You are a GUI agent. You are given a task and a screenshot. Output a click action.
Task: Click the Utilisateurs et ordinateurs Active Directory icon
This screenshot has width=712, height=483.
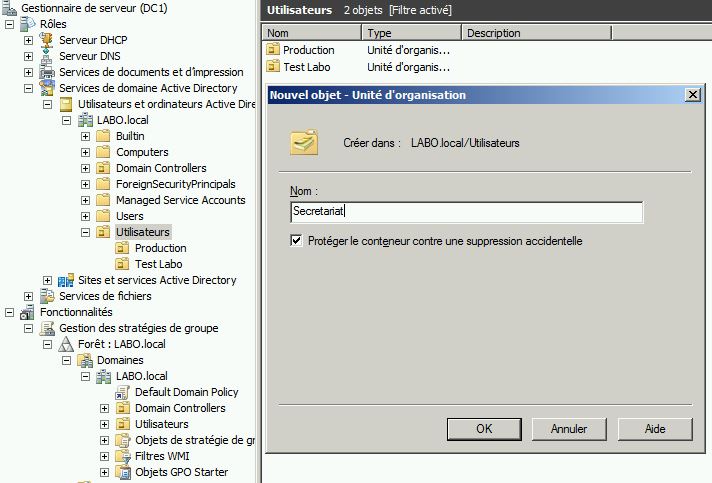[66, 104]
